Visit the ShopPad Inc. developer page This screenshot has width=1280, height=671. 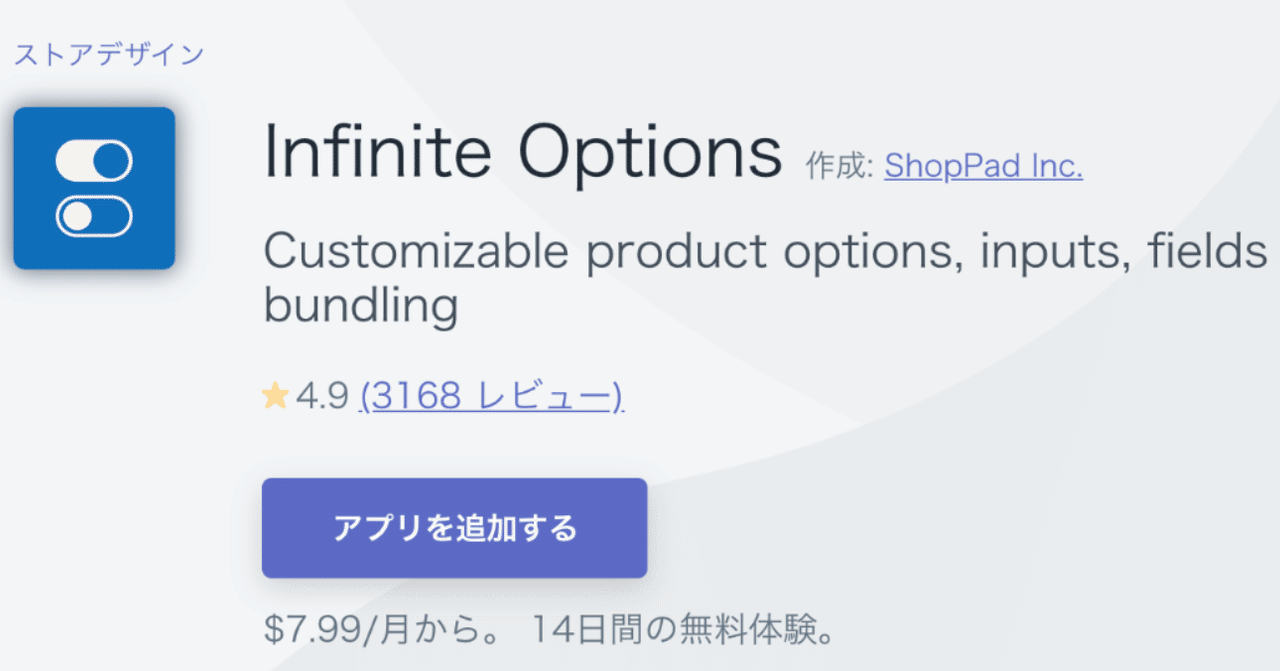pos(983,166)
